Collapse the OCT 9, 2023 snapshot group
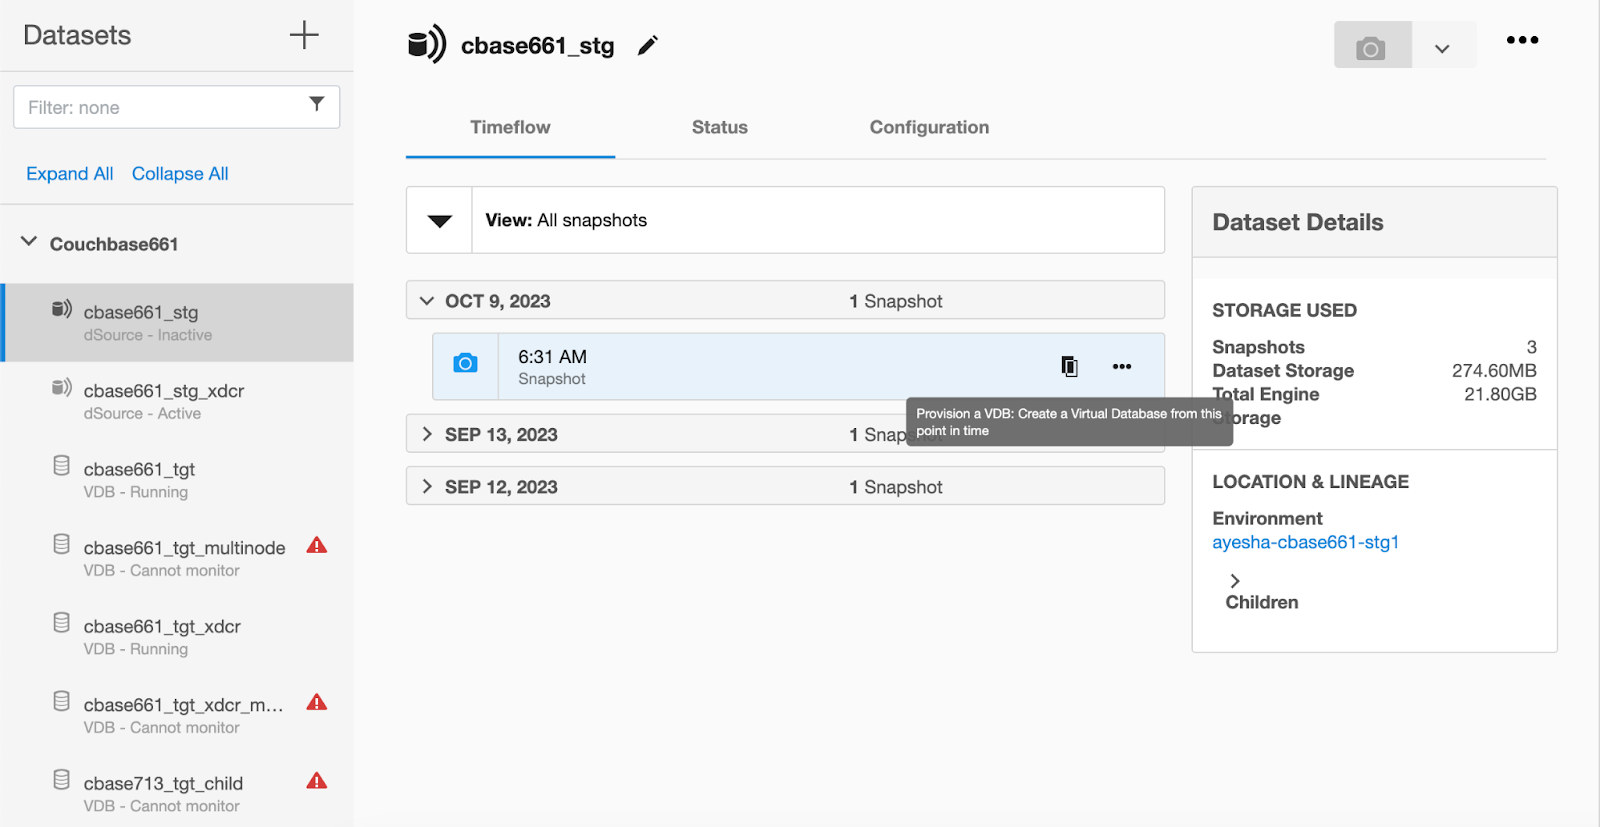1600x827 pixels. coord(428,301)
